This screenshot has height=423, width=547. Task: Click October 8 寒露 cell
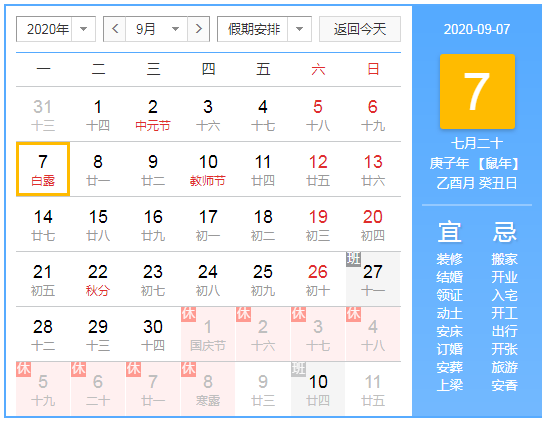208,389
